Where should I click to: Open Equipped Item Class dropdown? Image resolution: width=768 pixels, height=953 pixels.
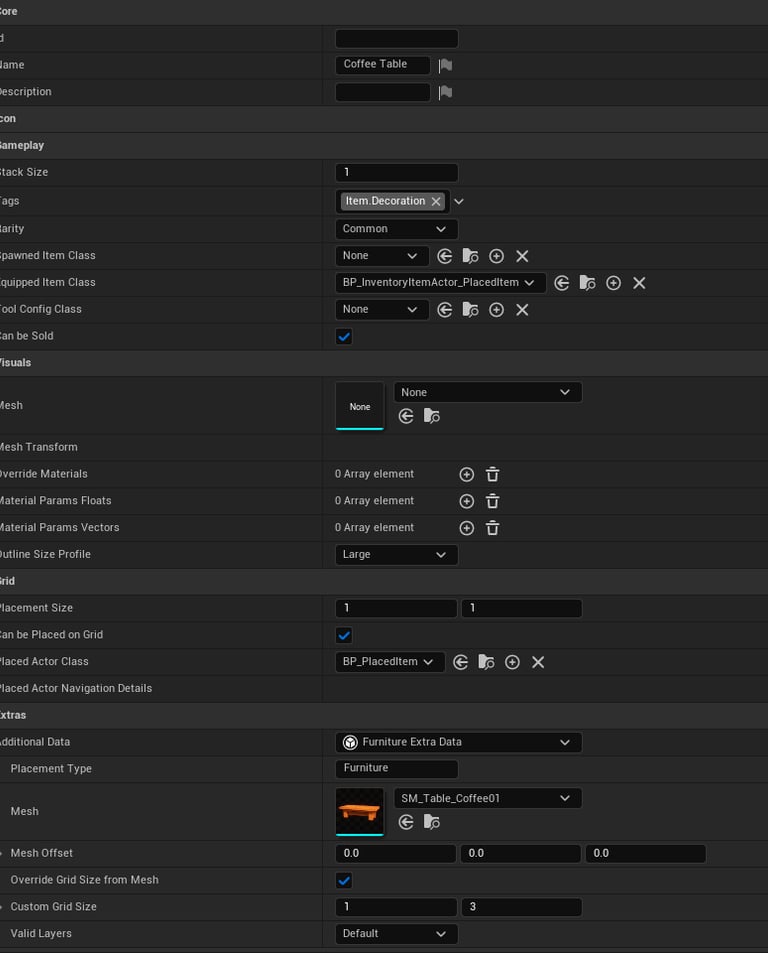tap(440, 283)
